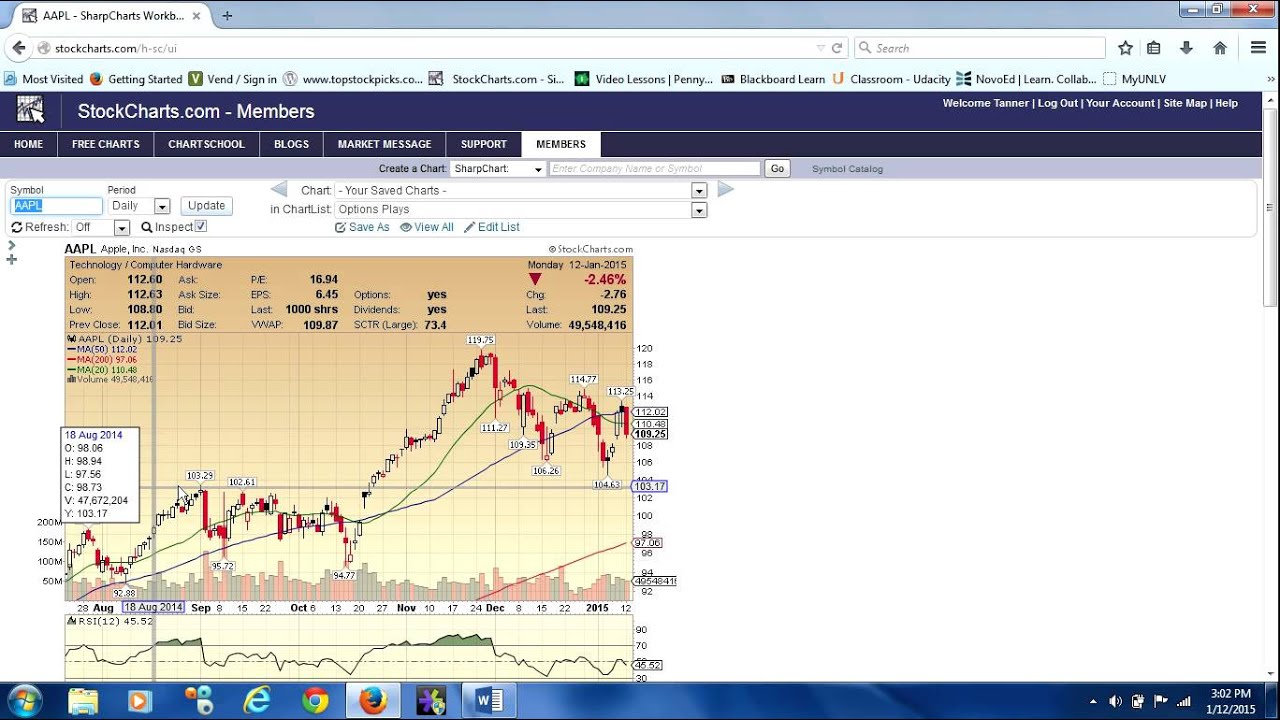
Task: Go to next saved chart arrow
Action: pyautogui.click(x=726, y=189)
